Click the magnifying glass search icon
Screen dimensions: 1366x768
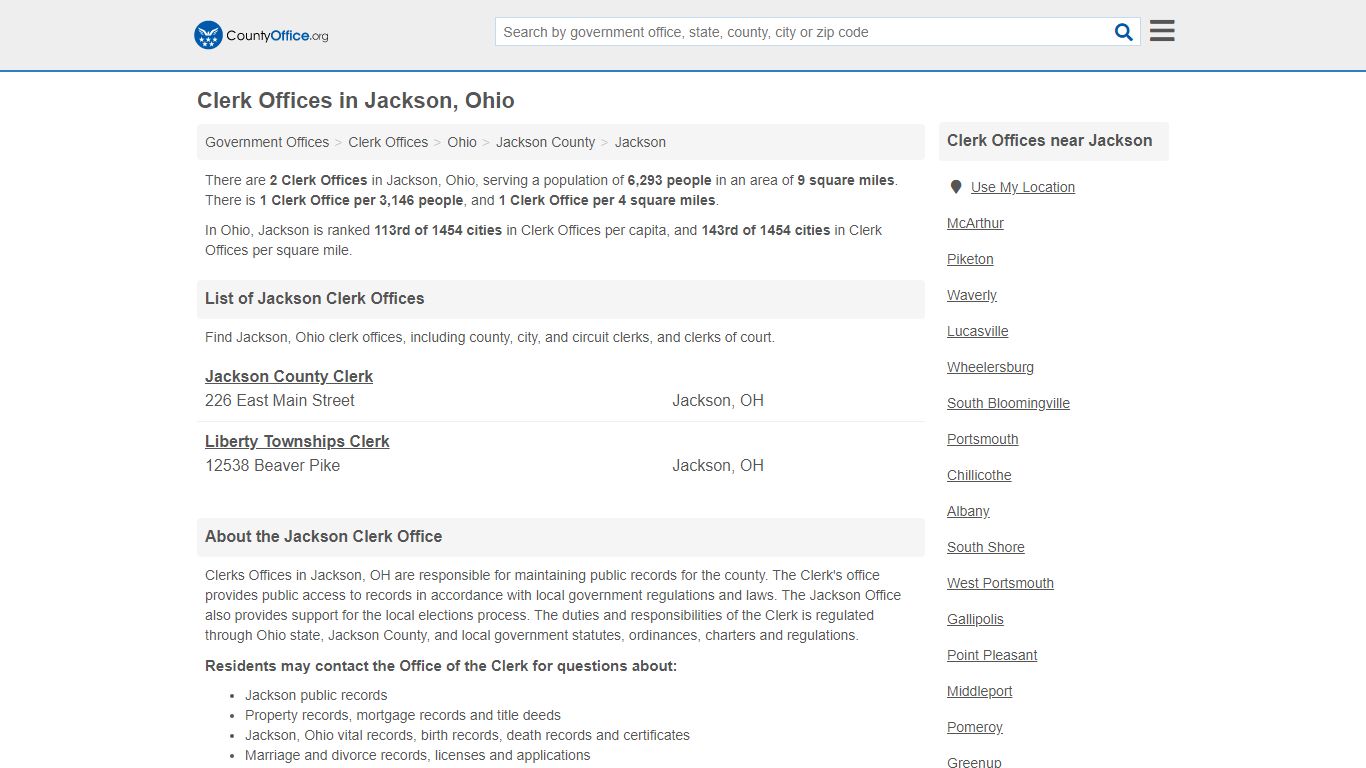[x=1124, y=32]
